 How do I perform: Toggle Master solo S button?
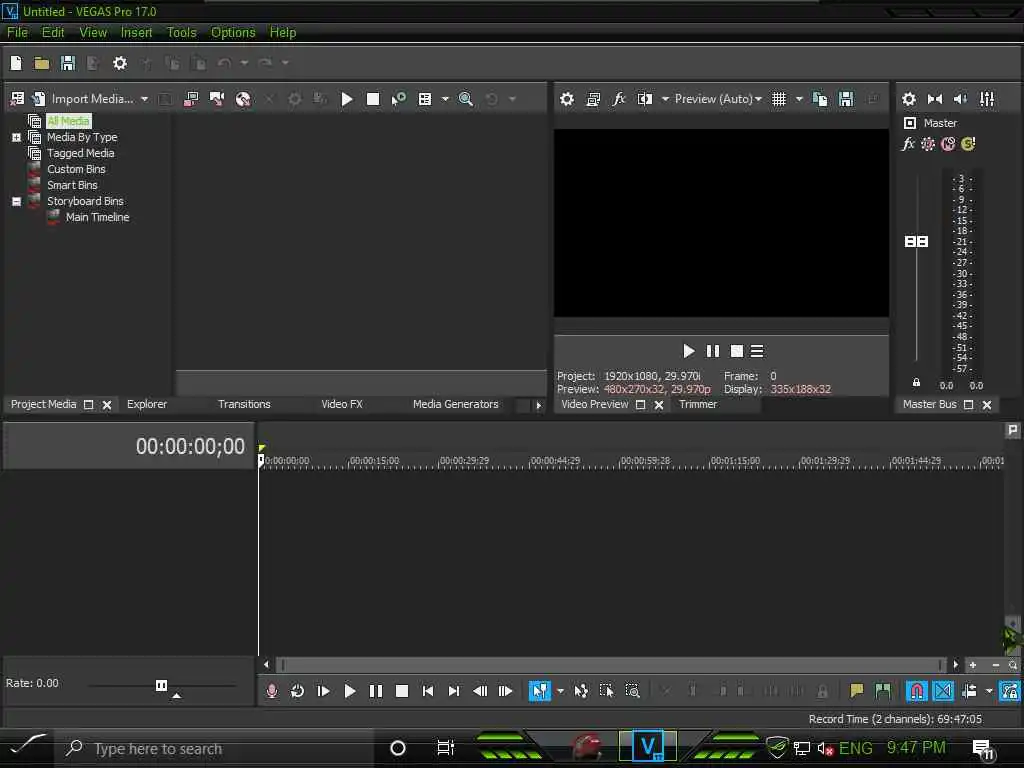968,144
